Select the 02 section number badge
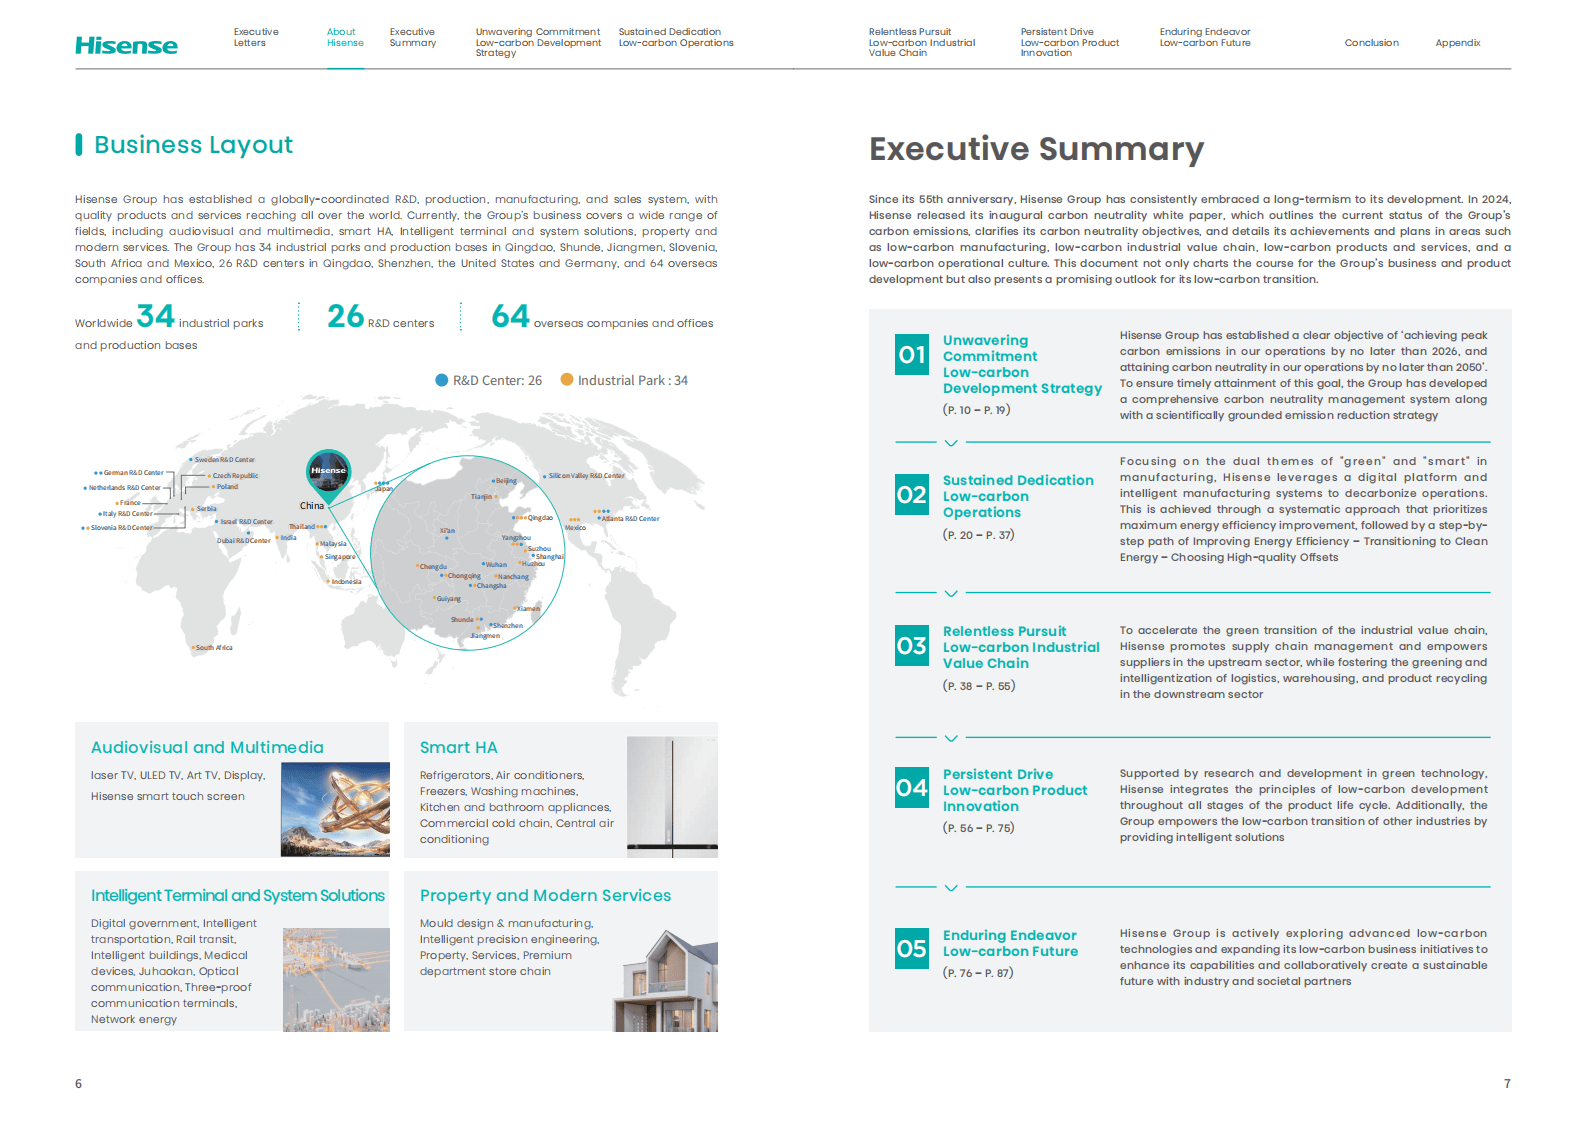The height and width of the screenshot is (1123, 1587). [x=912, y=495]
